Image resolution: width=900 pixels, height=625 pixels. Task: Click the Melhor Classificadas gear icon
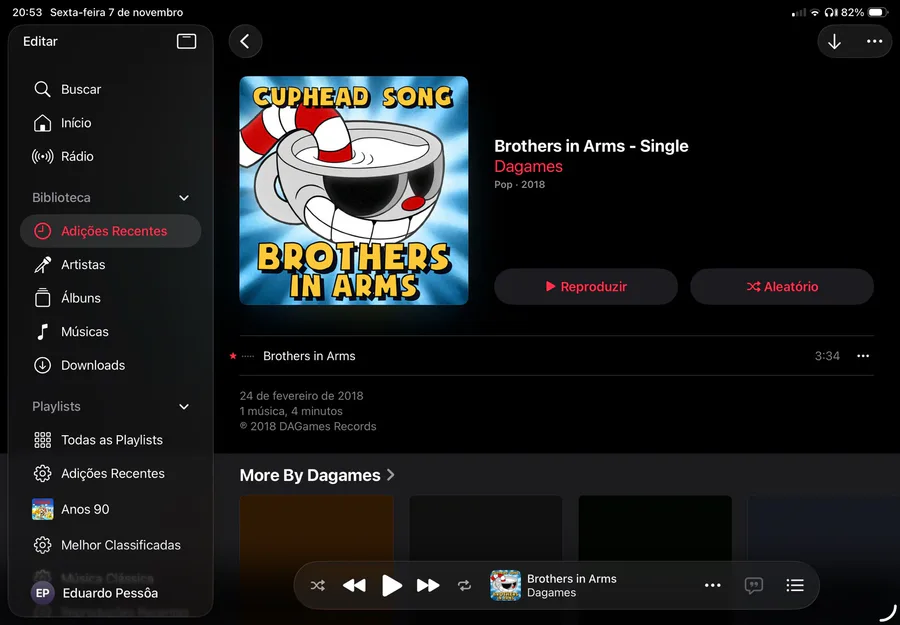click(x=42, y=545)
